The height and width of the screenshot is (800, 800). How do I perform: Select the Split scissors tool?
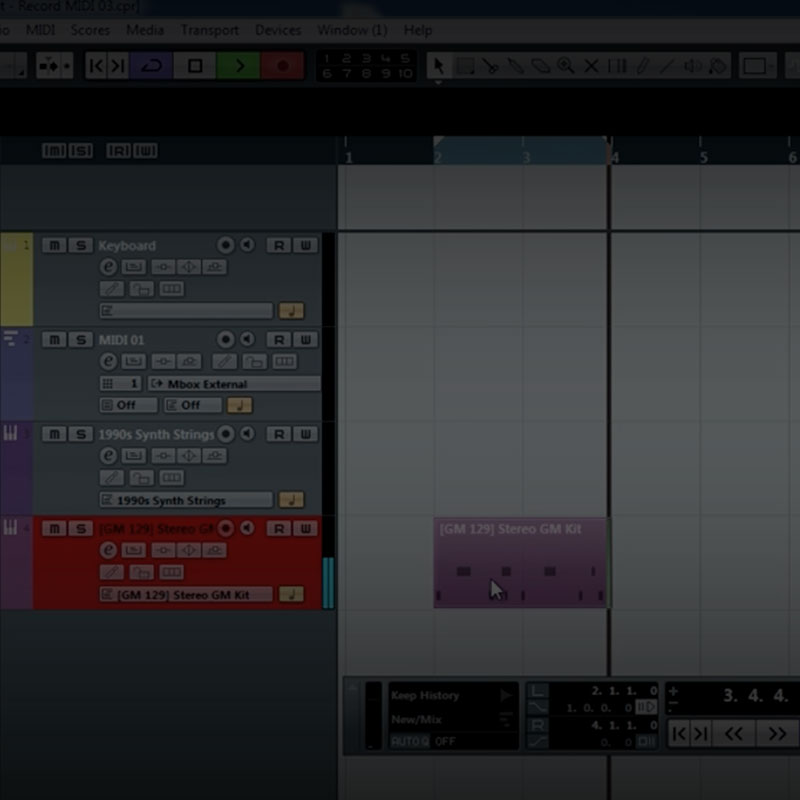(490, 65)
